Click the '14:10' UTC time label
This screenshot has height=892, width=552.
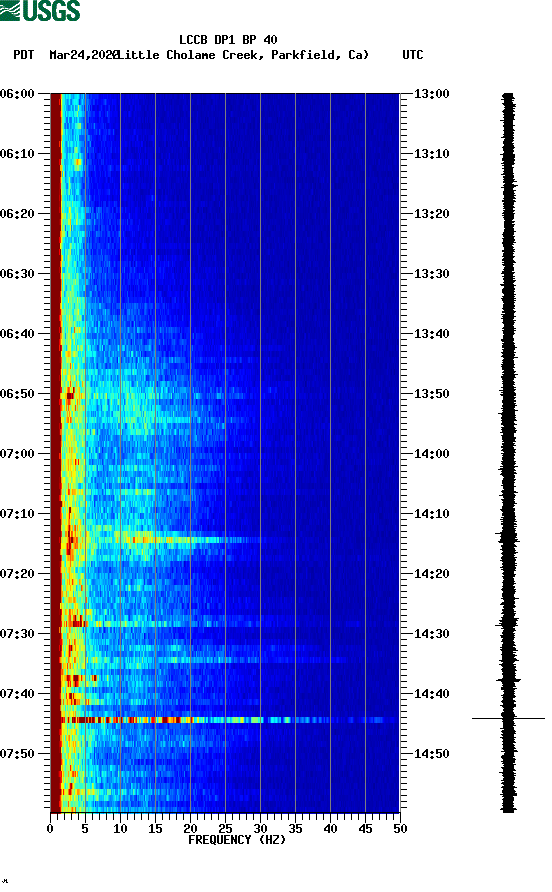pos(431,514)
